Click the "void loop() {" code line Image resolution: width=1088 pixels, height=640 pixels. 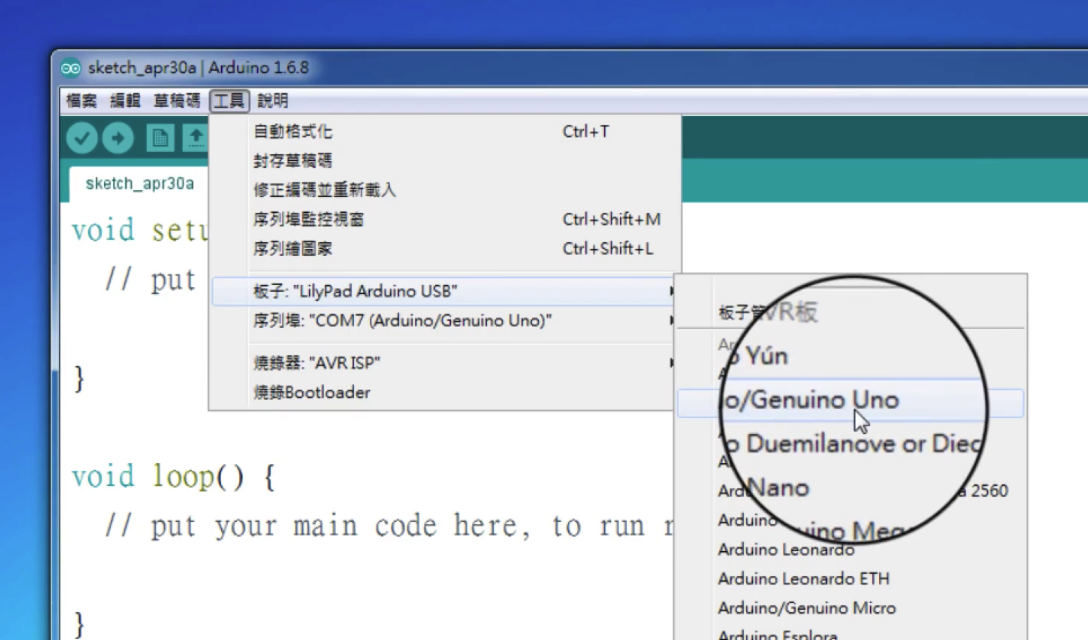pyautogui.click(x=173, y=476)
